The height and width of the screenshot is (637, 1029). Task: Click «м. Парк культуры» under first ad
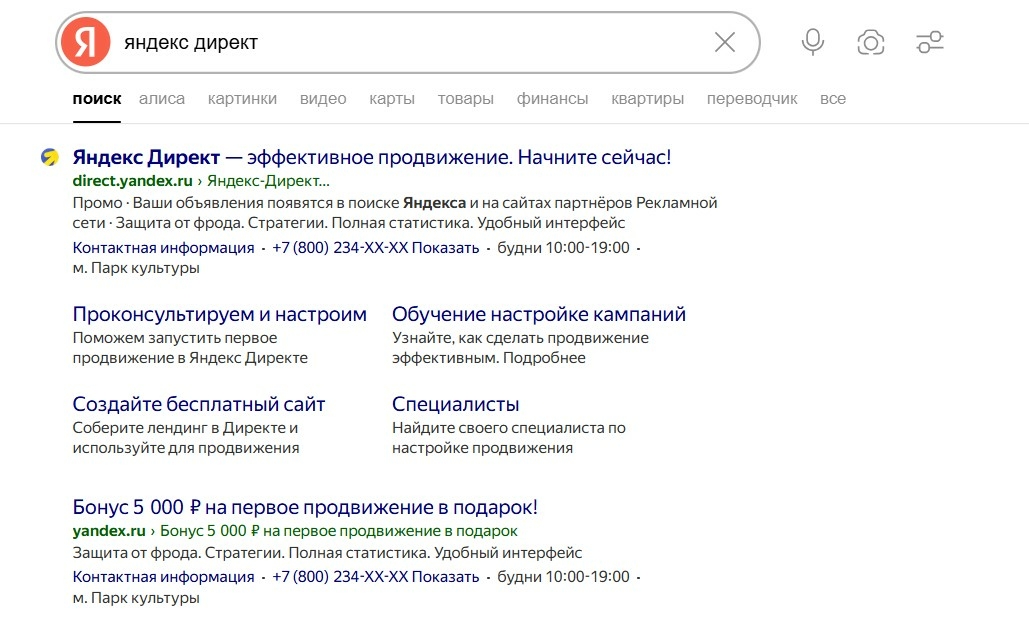tap(136, 268)
